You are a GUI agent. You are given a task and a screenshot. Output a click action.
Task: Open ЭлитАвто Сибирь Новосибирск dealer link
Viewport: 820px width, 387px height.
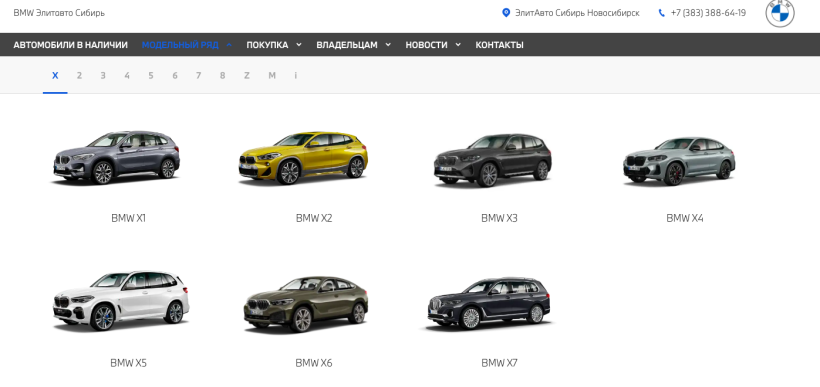click(x=577, y=13)
